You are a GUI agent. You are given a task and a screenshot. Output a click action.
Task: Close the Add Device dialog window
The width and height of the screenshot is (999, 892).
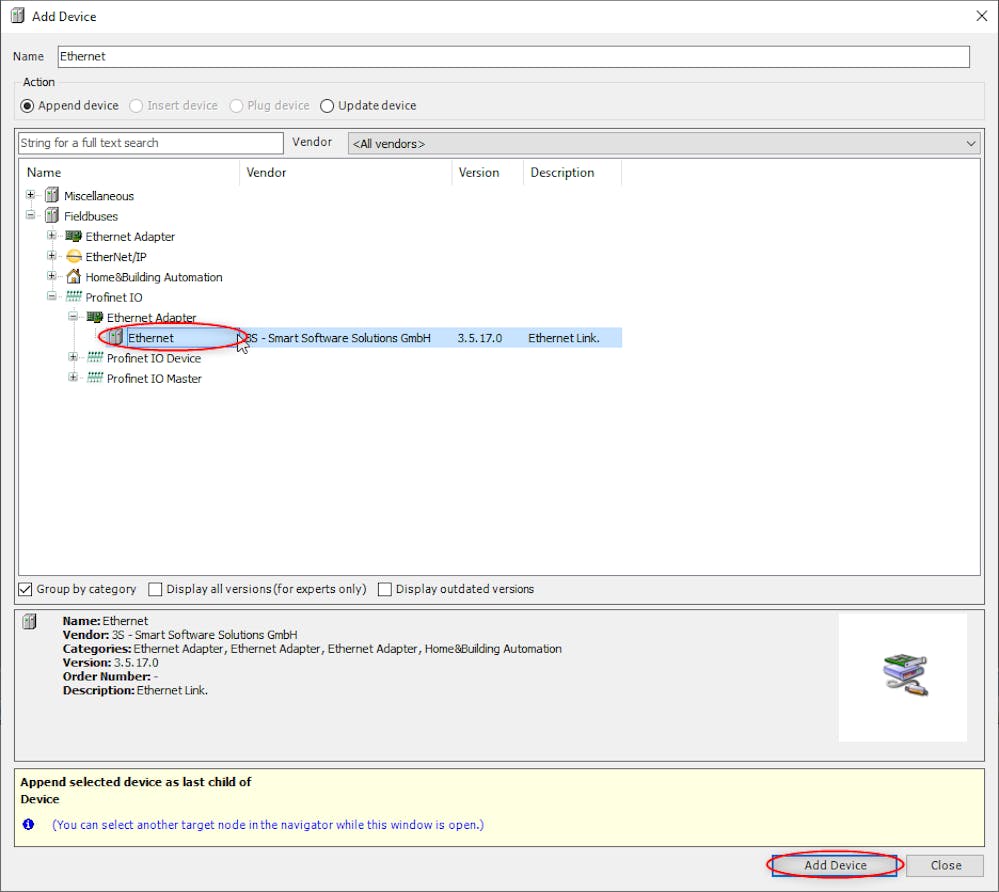tap(982, 16)
